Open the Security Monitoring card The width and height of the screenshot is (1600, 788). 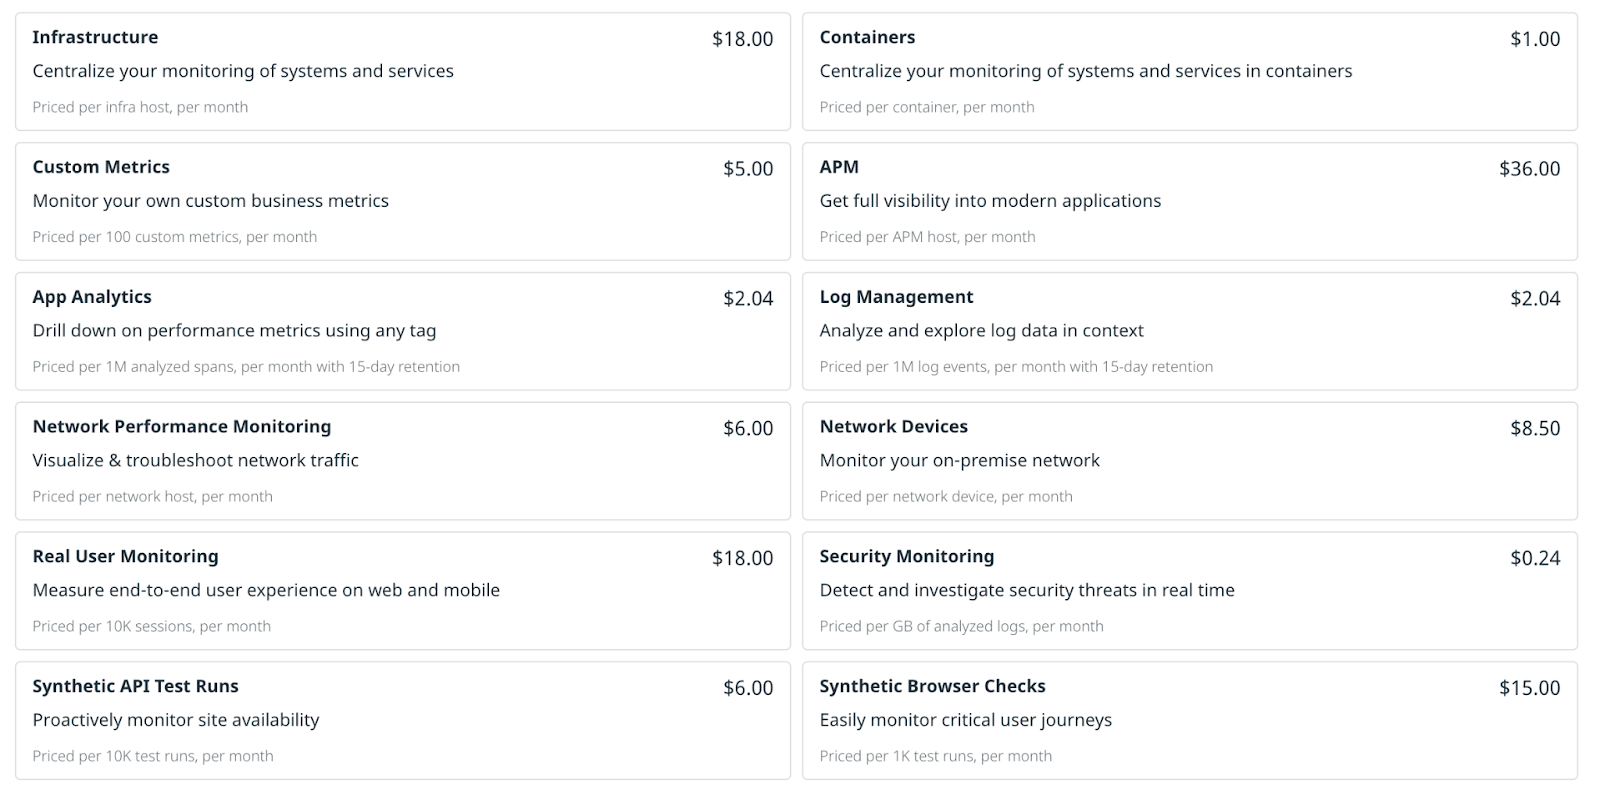pos(1189,591)
